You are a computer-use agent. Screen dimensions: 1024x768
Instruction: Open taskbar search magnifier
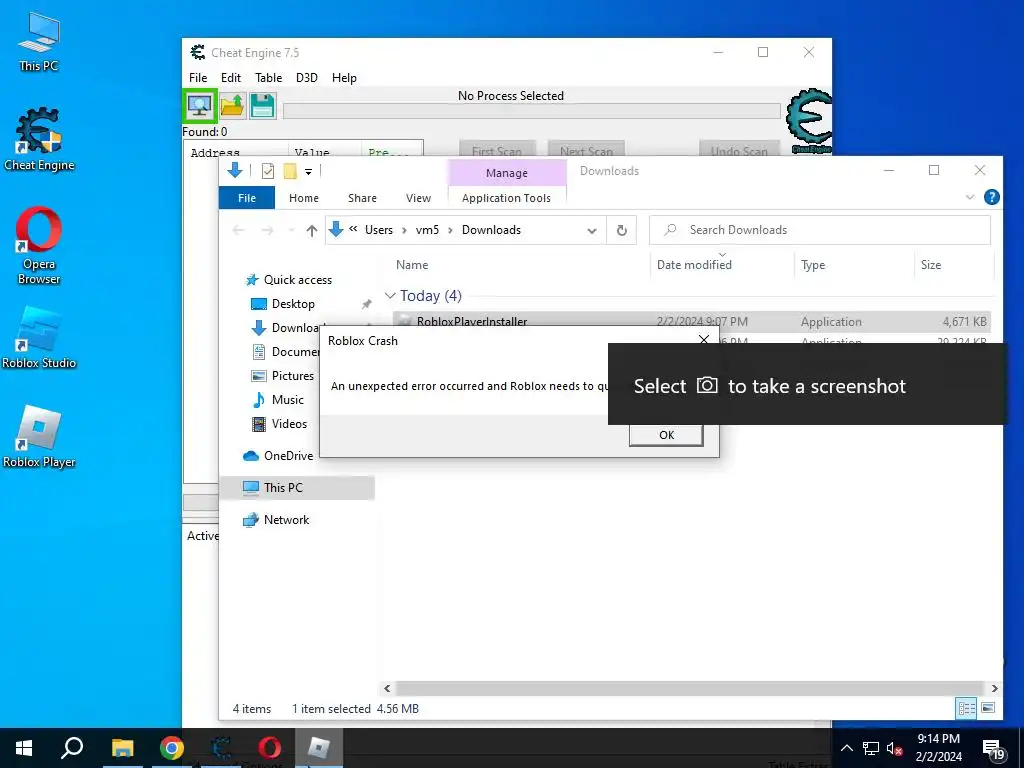click(x=72, y=748)
